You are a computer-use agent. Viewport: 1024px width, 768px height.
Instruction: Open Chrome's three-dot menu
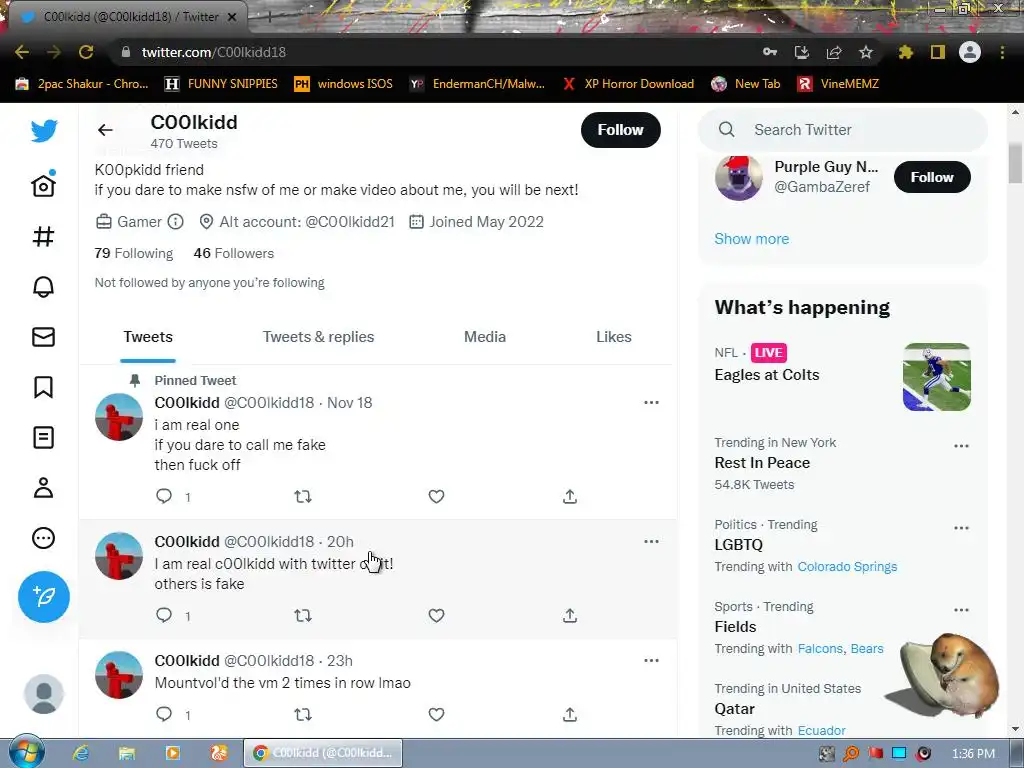click(1002, 52)
